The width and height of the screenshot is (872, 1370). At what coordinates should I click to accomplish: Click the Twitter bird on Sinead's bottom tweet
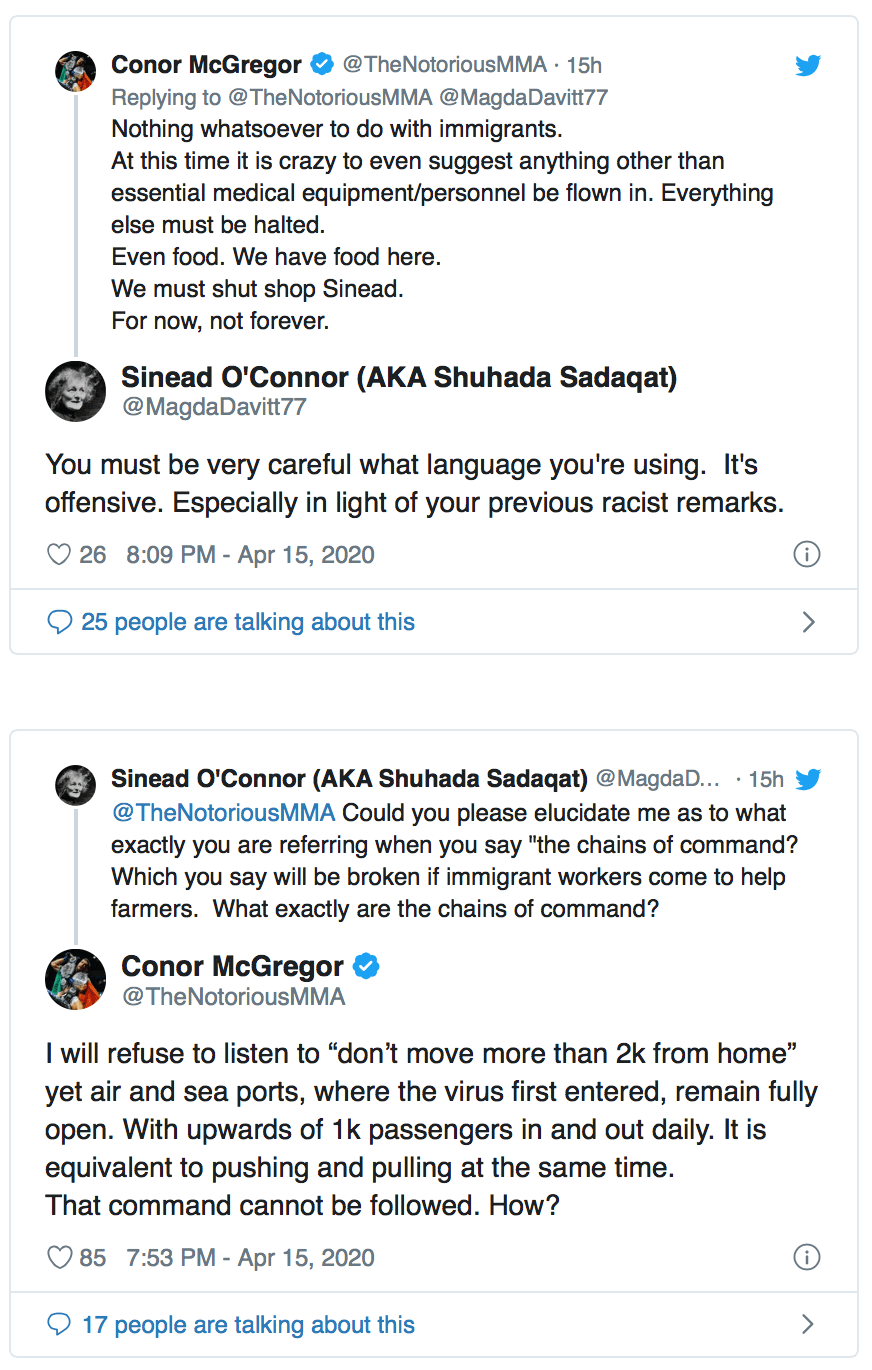(x=808, y=779)
